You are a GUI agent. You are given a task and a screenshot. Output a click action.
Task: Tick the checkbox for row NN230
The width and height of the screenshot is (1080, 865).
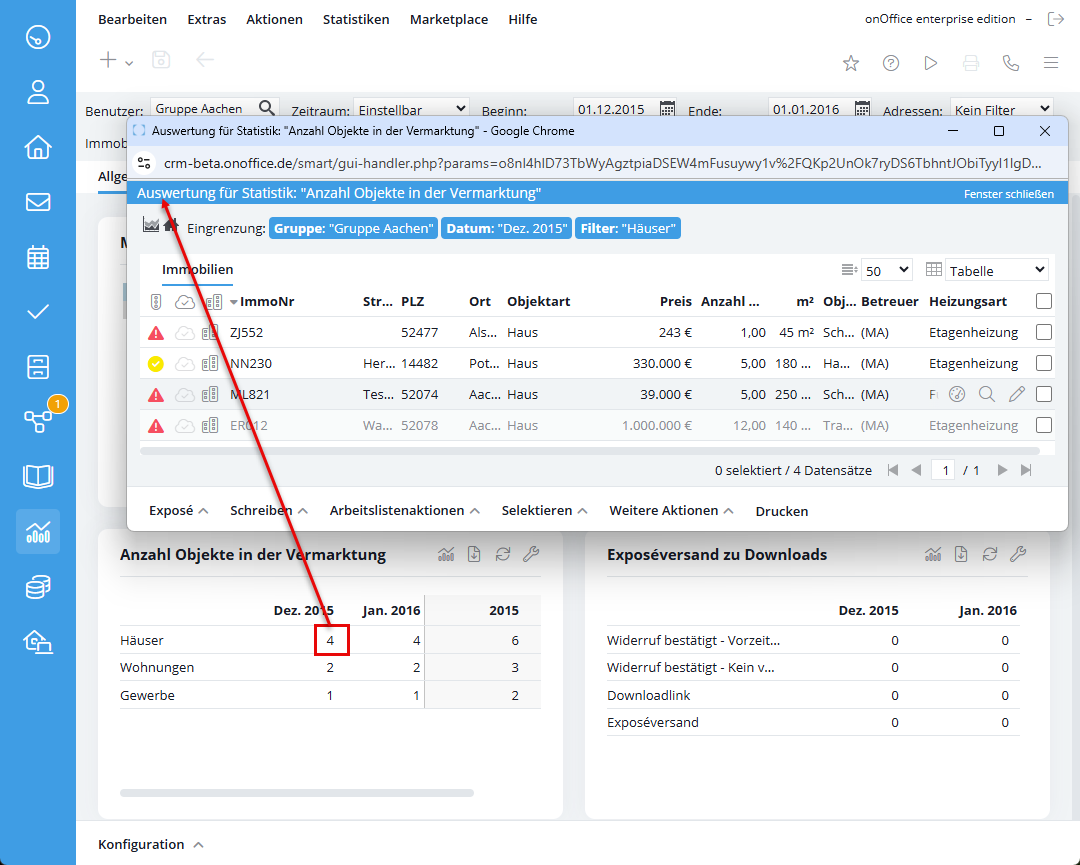(x=1044, y=363)
